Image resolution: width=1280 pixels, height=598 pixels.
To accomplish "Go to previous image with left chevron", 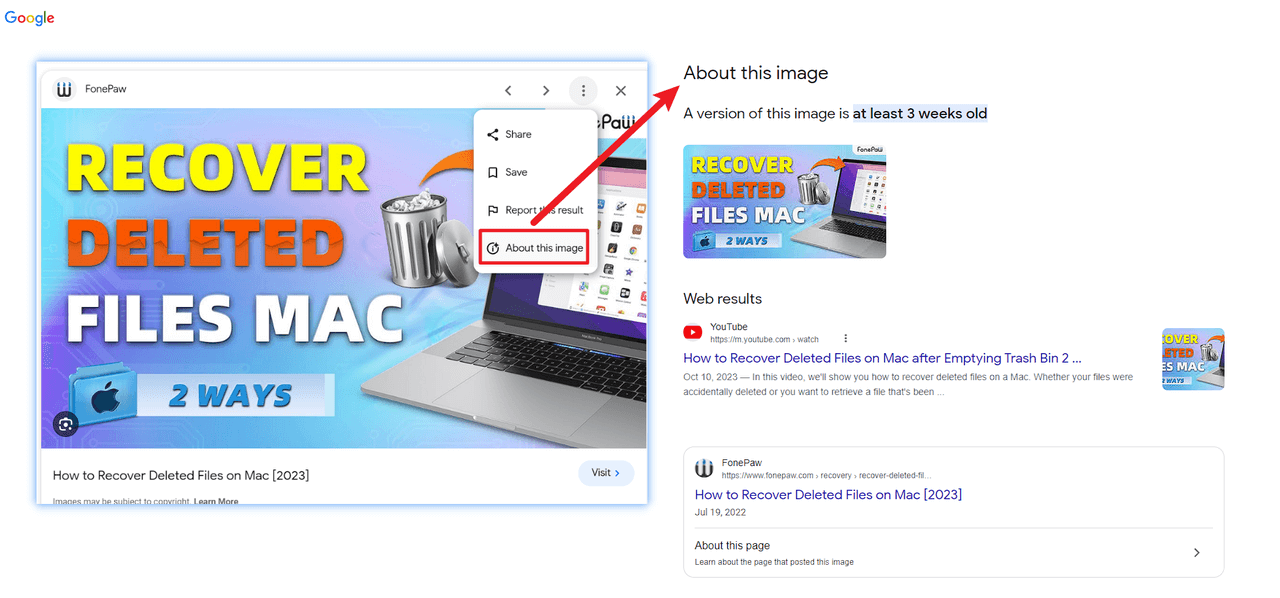I will point(508,90).
